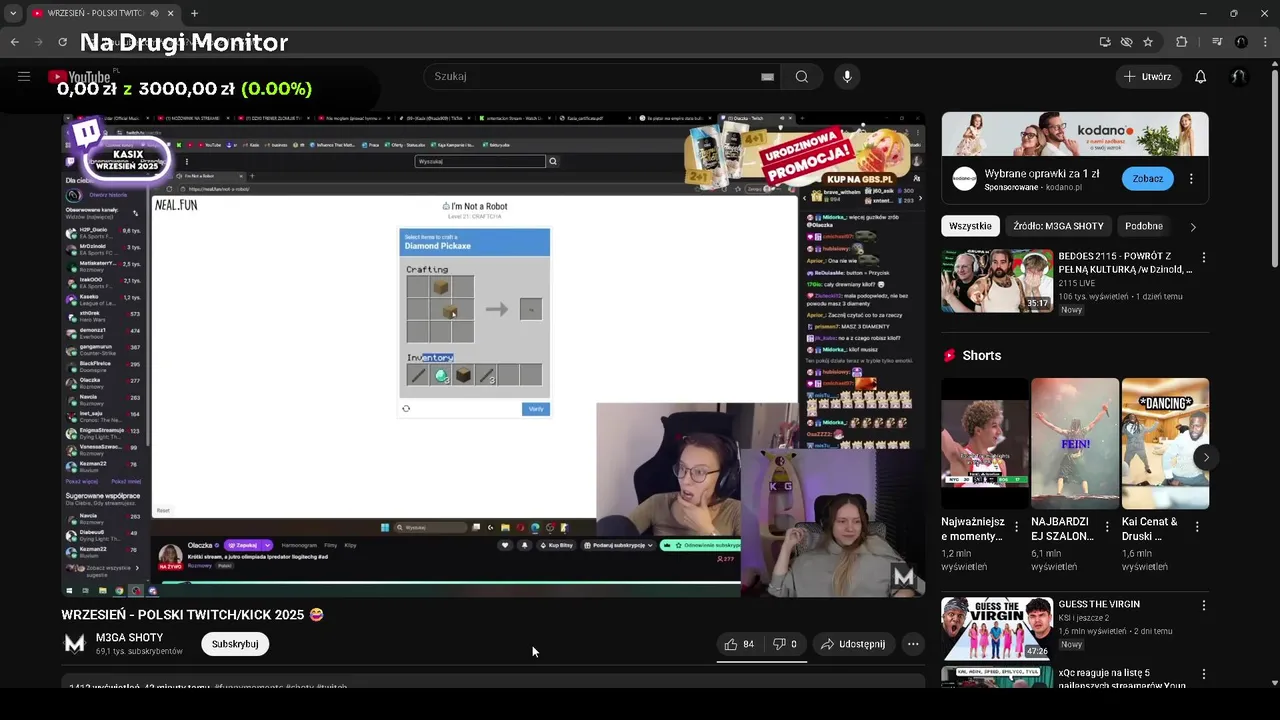Show more filter chips with right arrow

pyautogui.click(x=1193, y=227)
